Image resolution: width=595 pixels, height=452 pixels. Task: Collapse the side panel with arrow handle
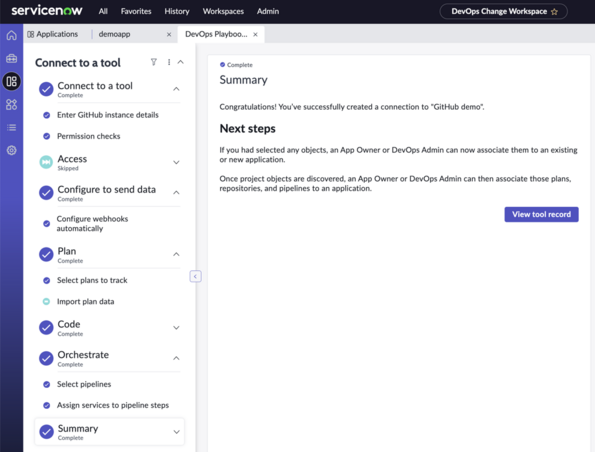(195, 276)
